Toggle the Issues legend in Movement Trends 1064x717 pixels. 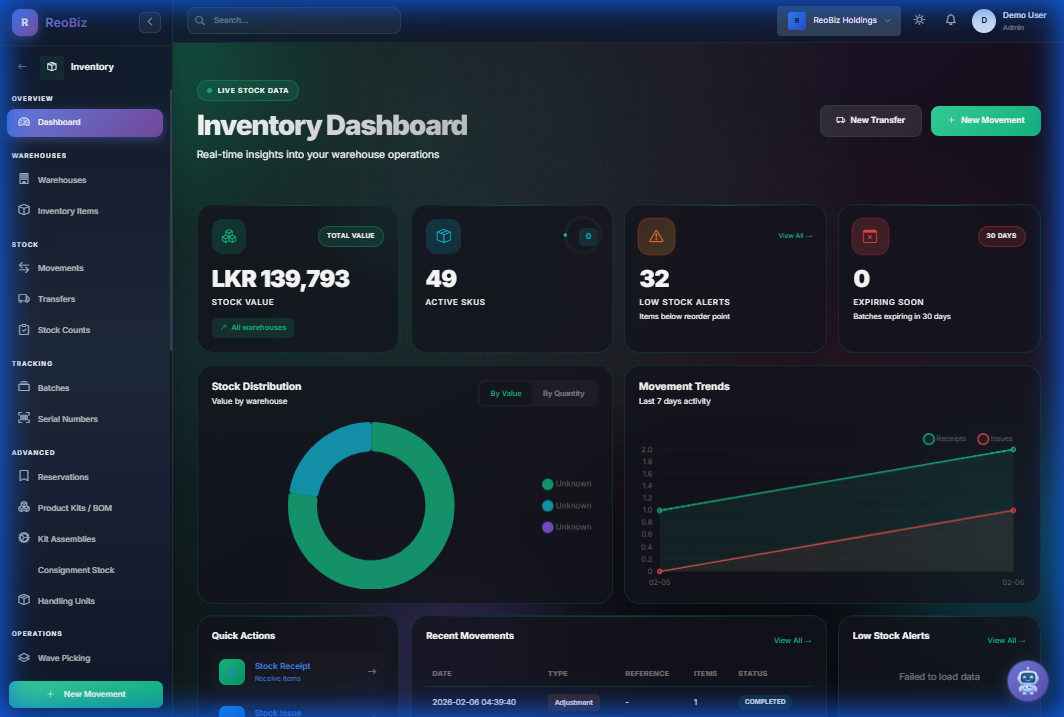(997, 438)
